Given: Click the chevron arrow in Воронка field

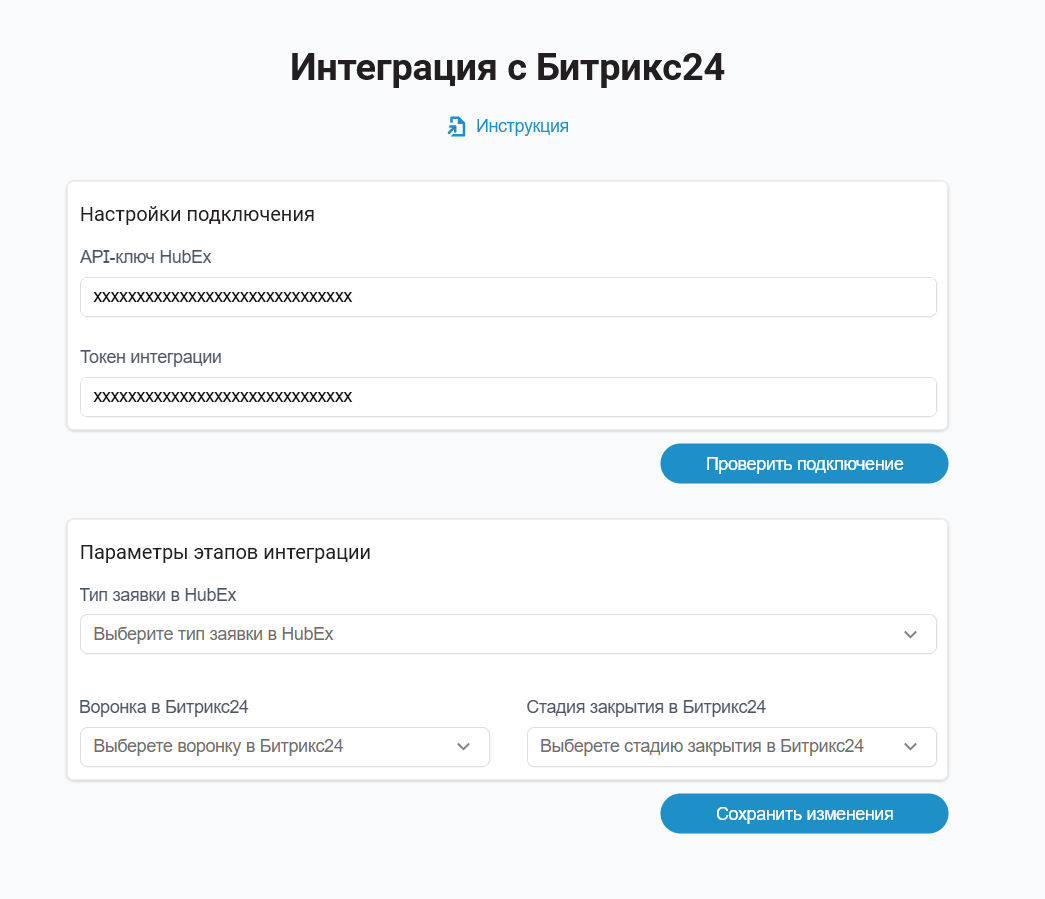Looking at the screenshot, I should 463,746.
